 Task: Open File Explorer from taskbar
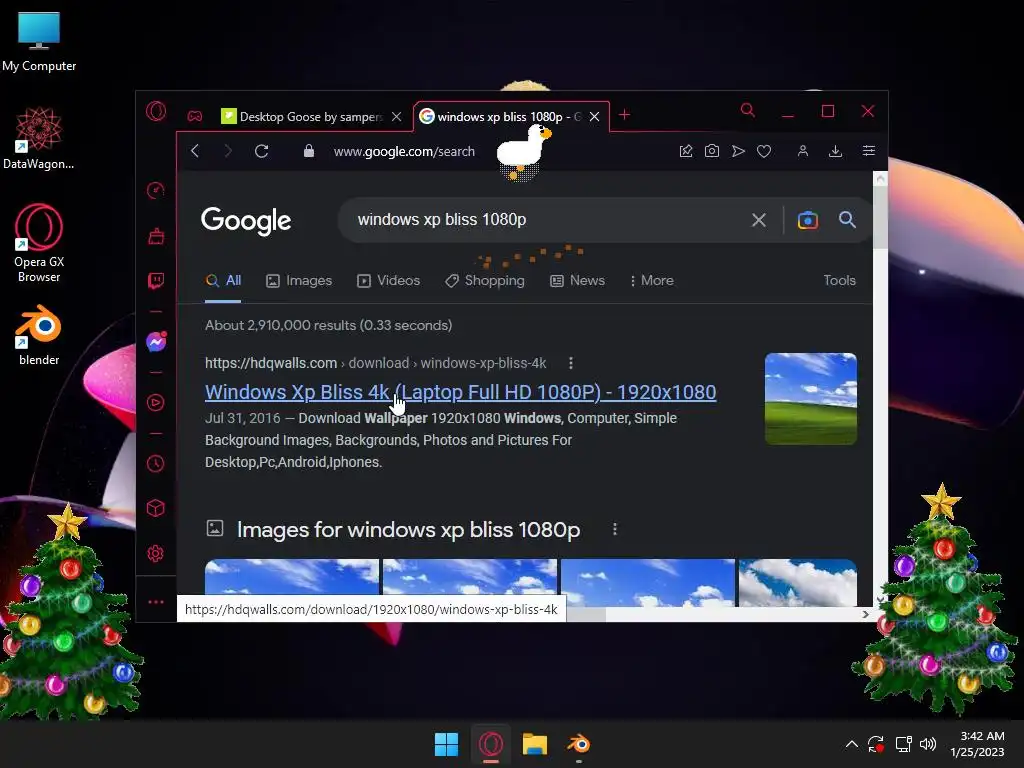pyautogui.click(x=535, y=744)
